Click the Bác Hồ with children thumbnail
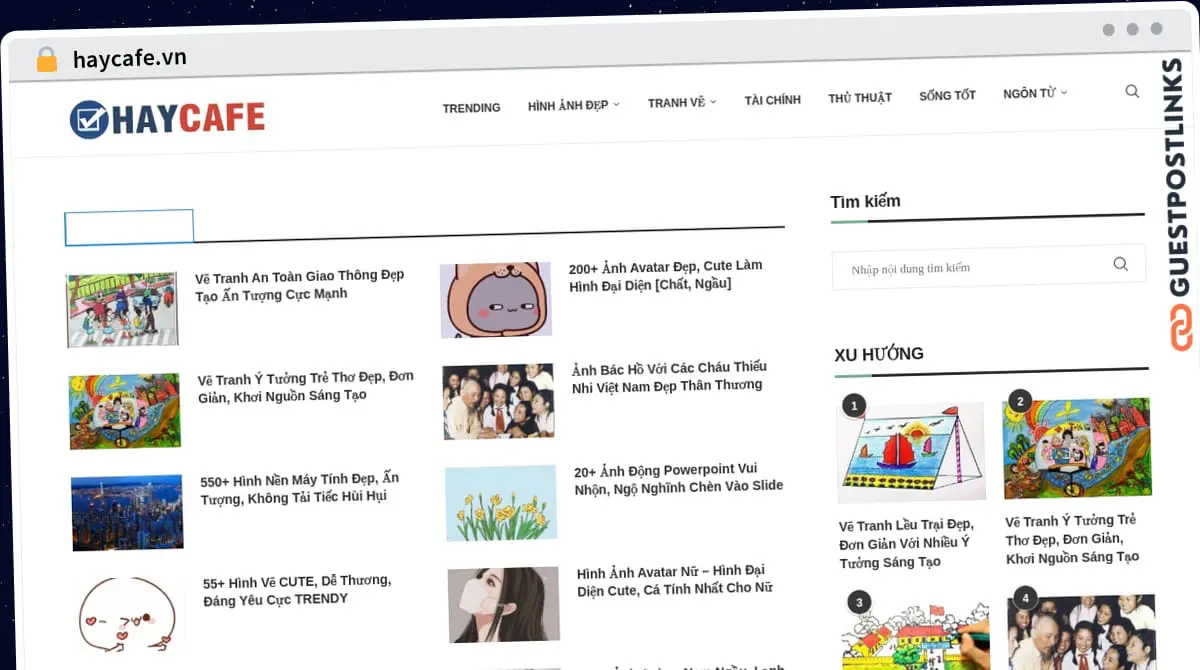The height and width of the screenshot is (670, 1200). point(498,401)
